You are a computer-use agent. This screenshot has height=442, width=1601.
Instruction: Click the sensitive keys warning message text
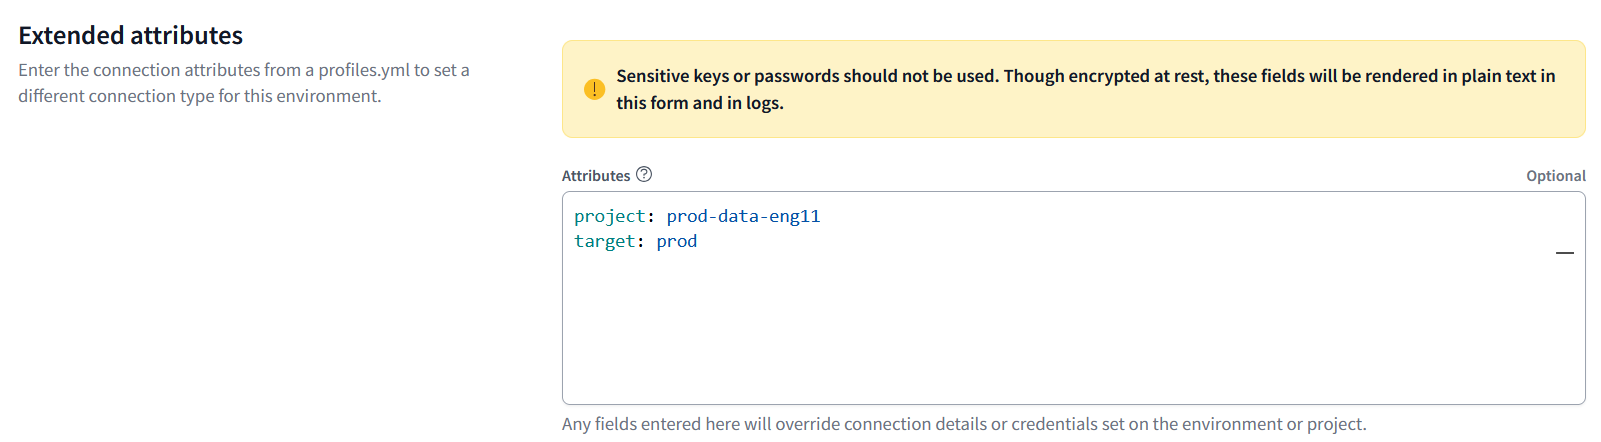[x=1086, y=89]
